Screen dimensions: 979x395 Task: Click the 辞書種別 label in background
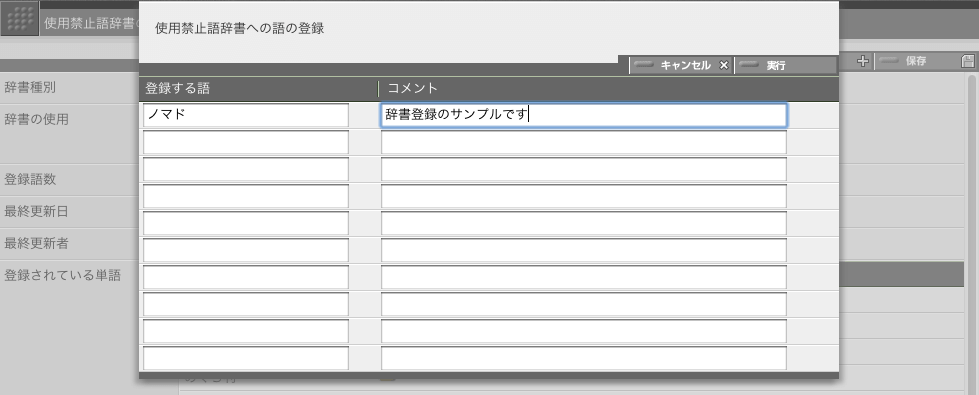[30, 87]
